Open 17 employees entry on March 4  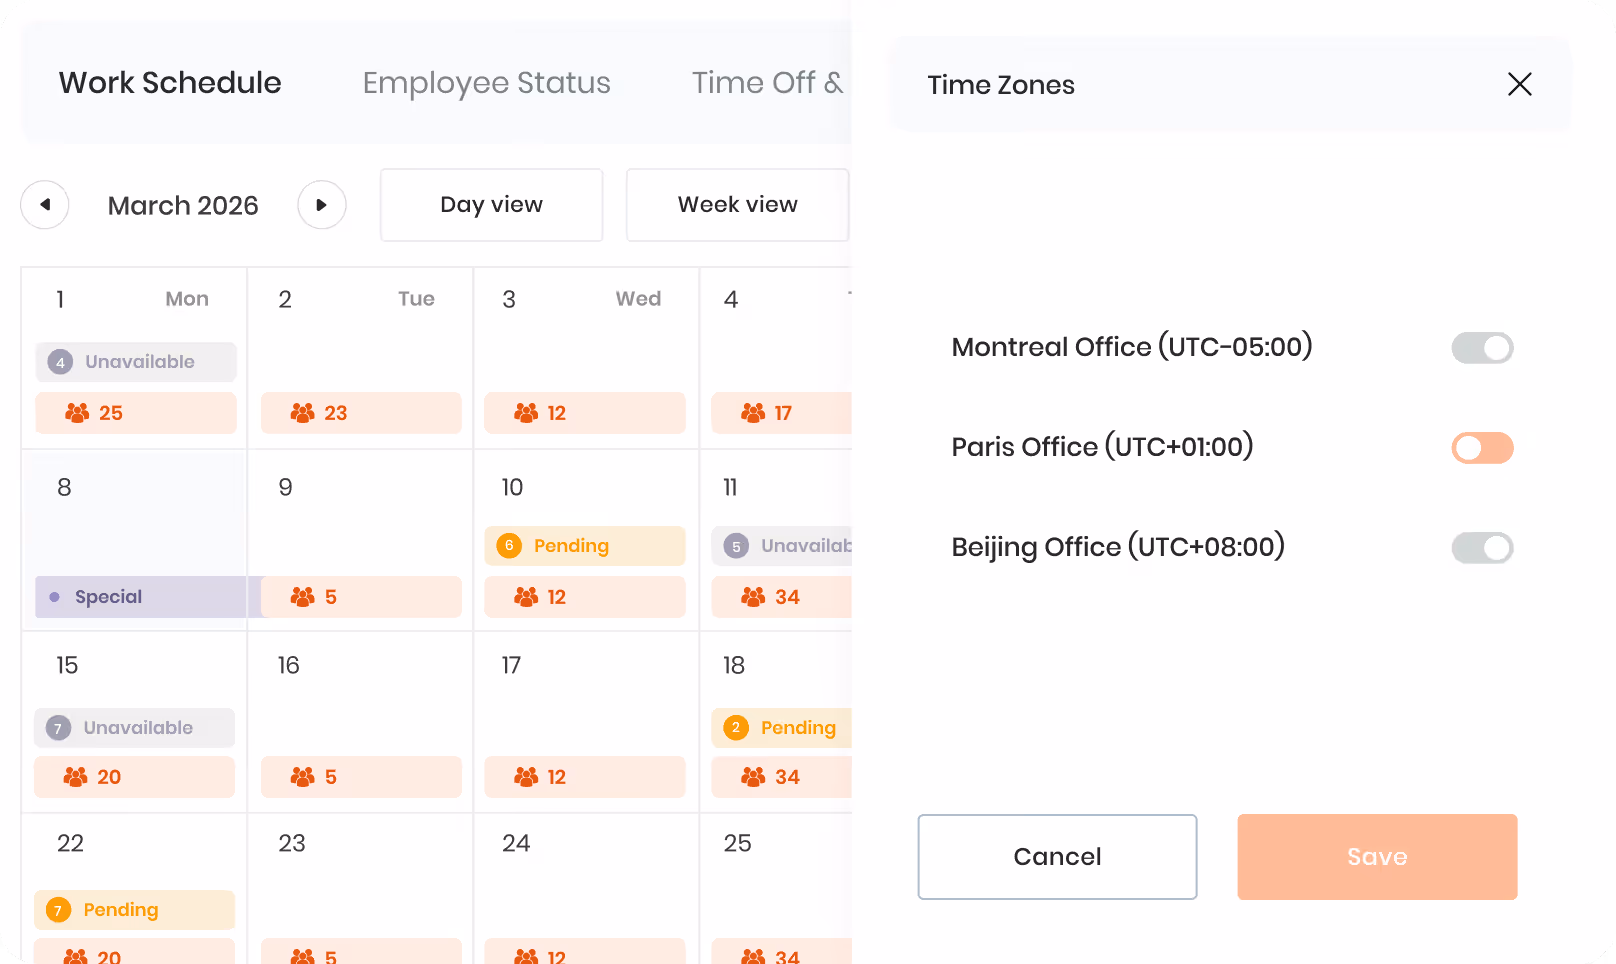coord(781,413)
